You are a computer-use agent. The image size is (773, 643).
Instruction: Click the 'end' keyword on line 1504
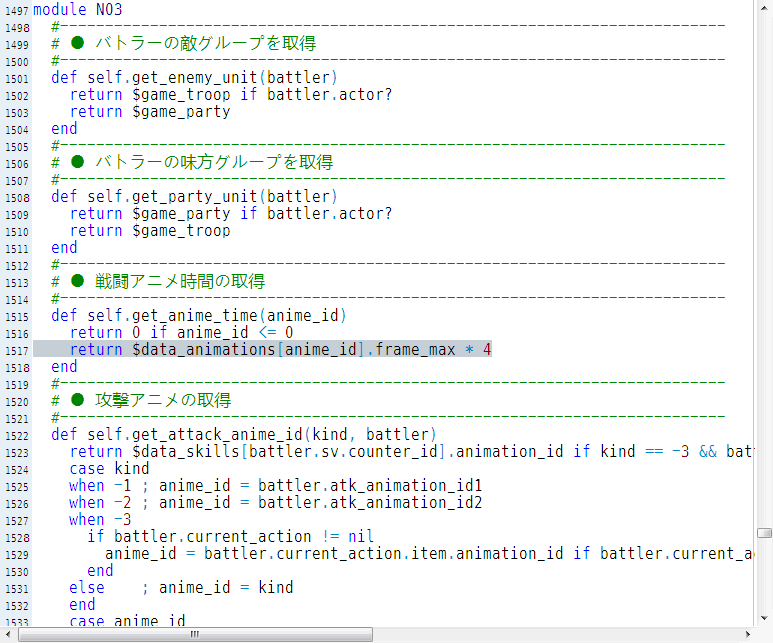(x=64, y=129)
